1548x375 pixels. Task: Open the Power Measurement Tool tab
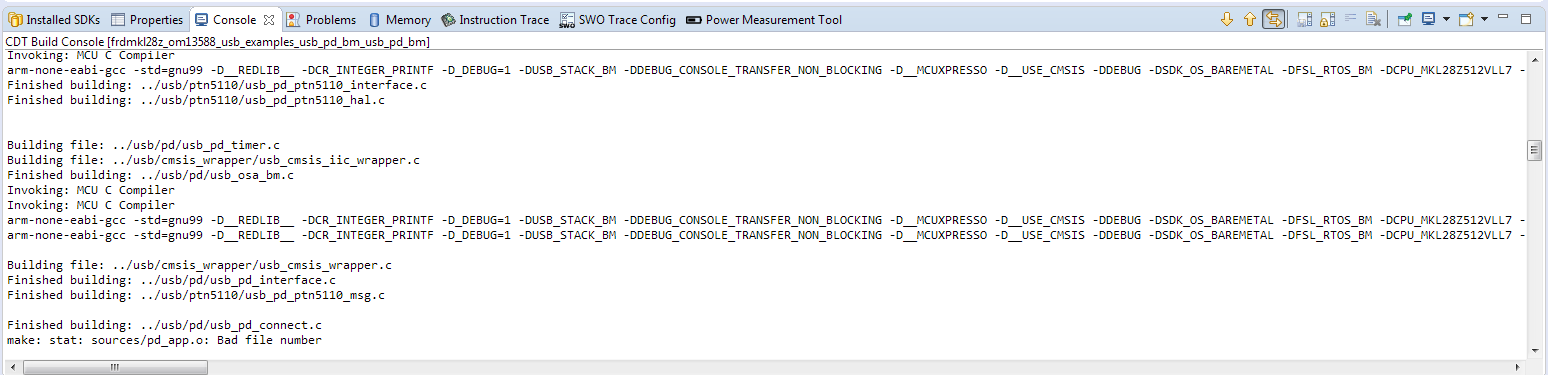tap(763, 20)
